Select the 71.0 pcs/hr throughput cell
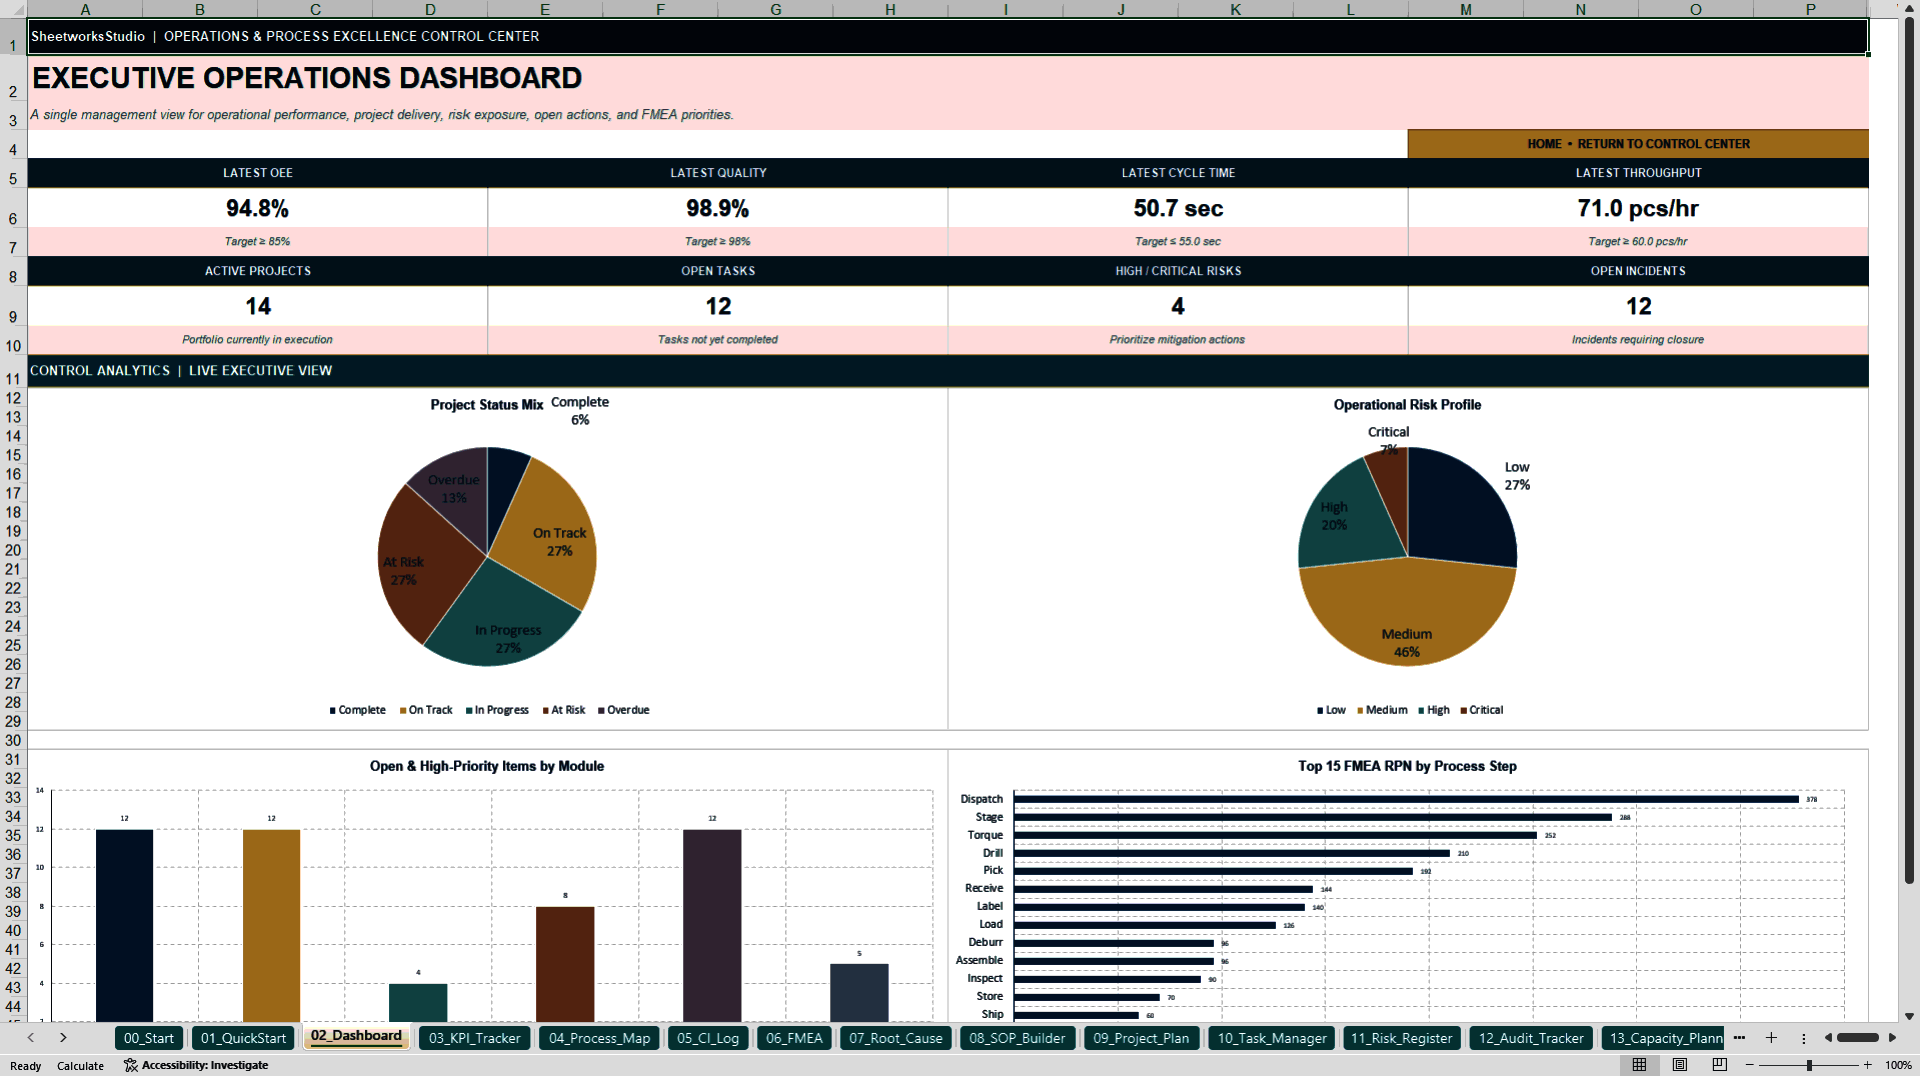1920x1076 pixels. coord(1638,208)
